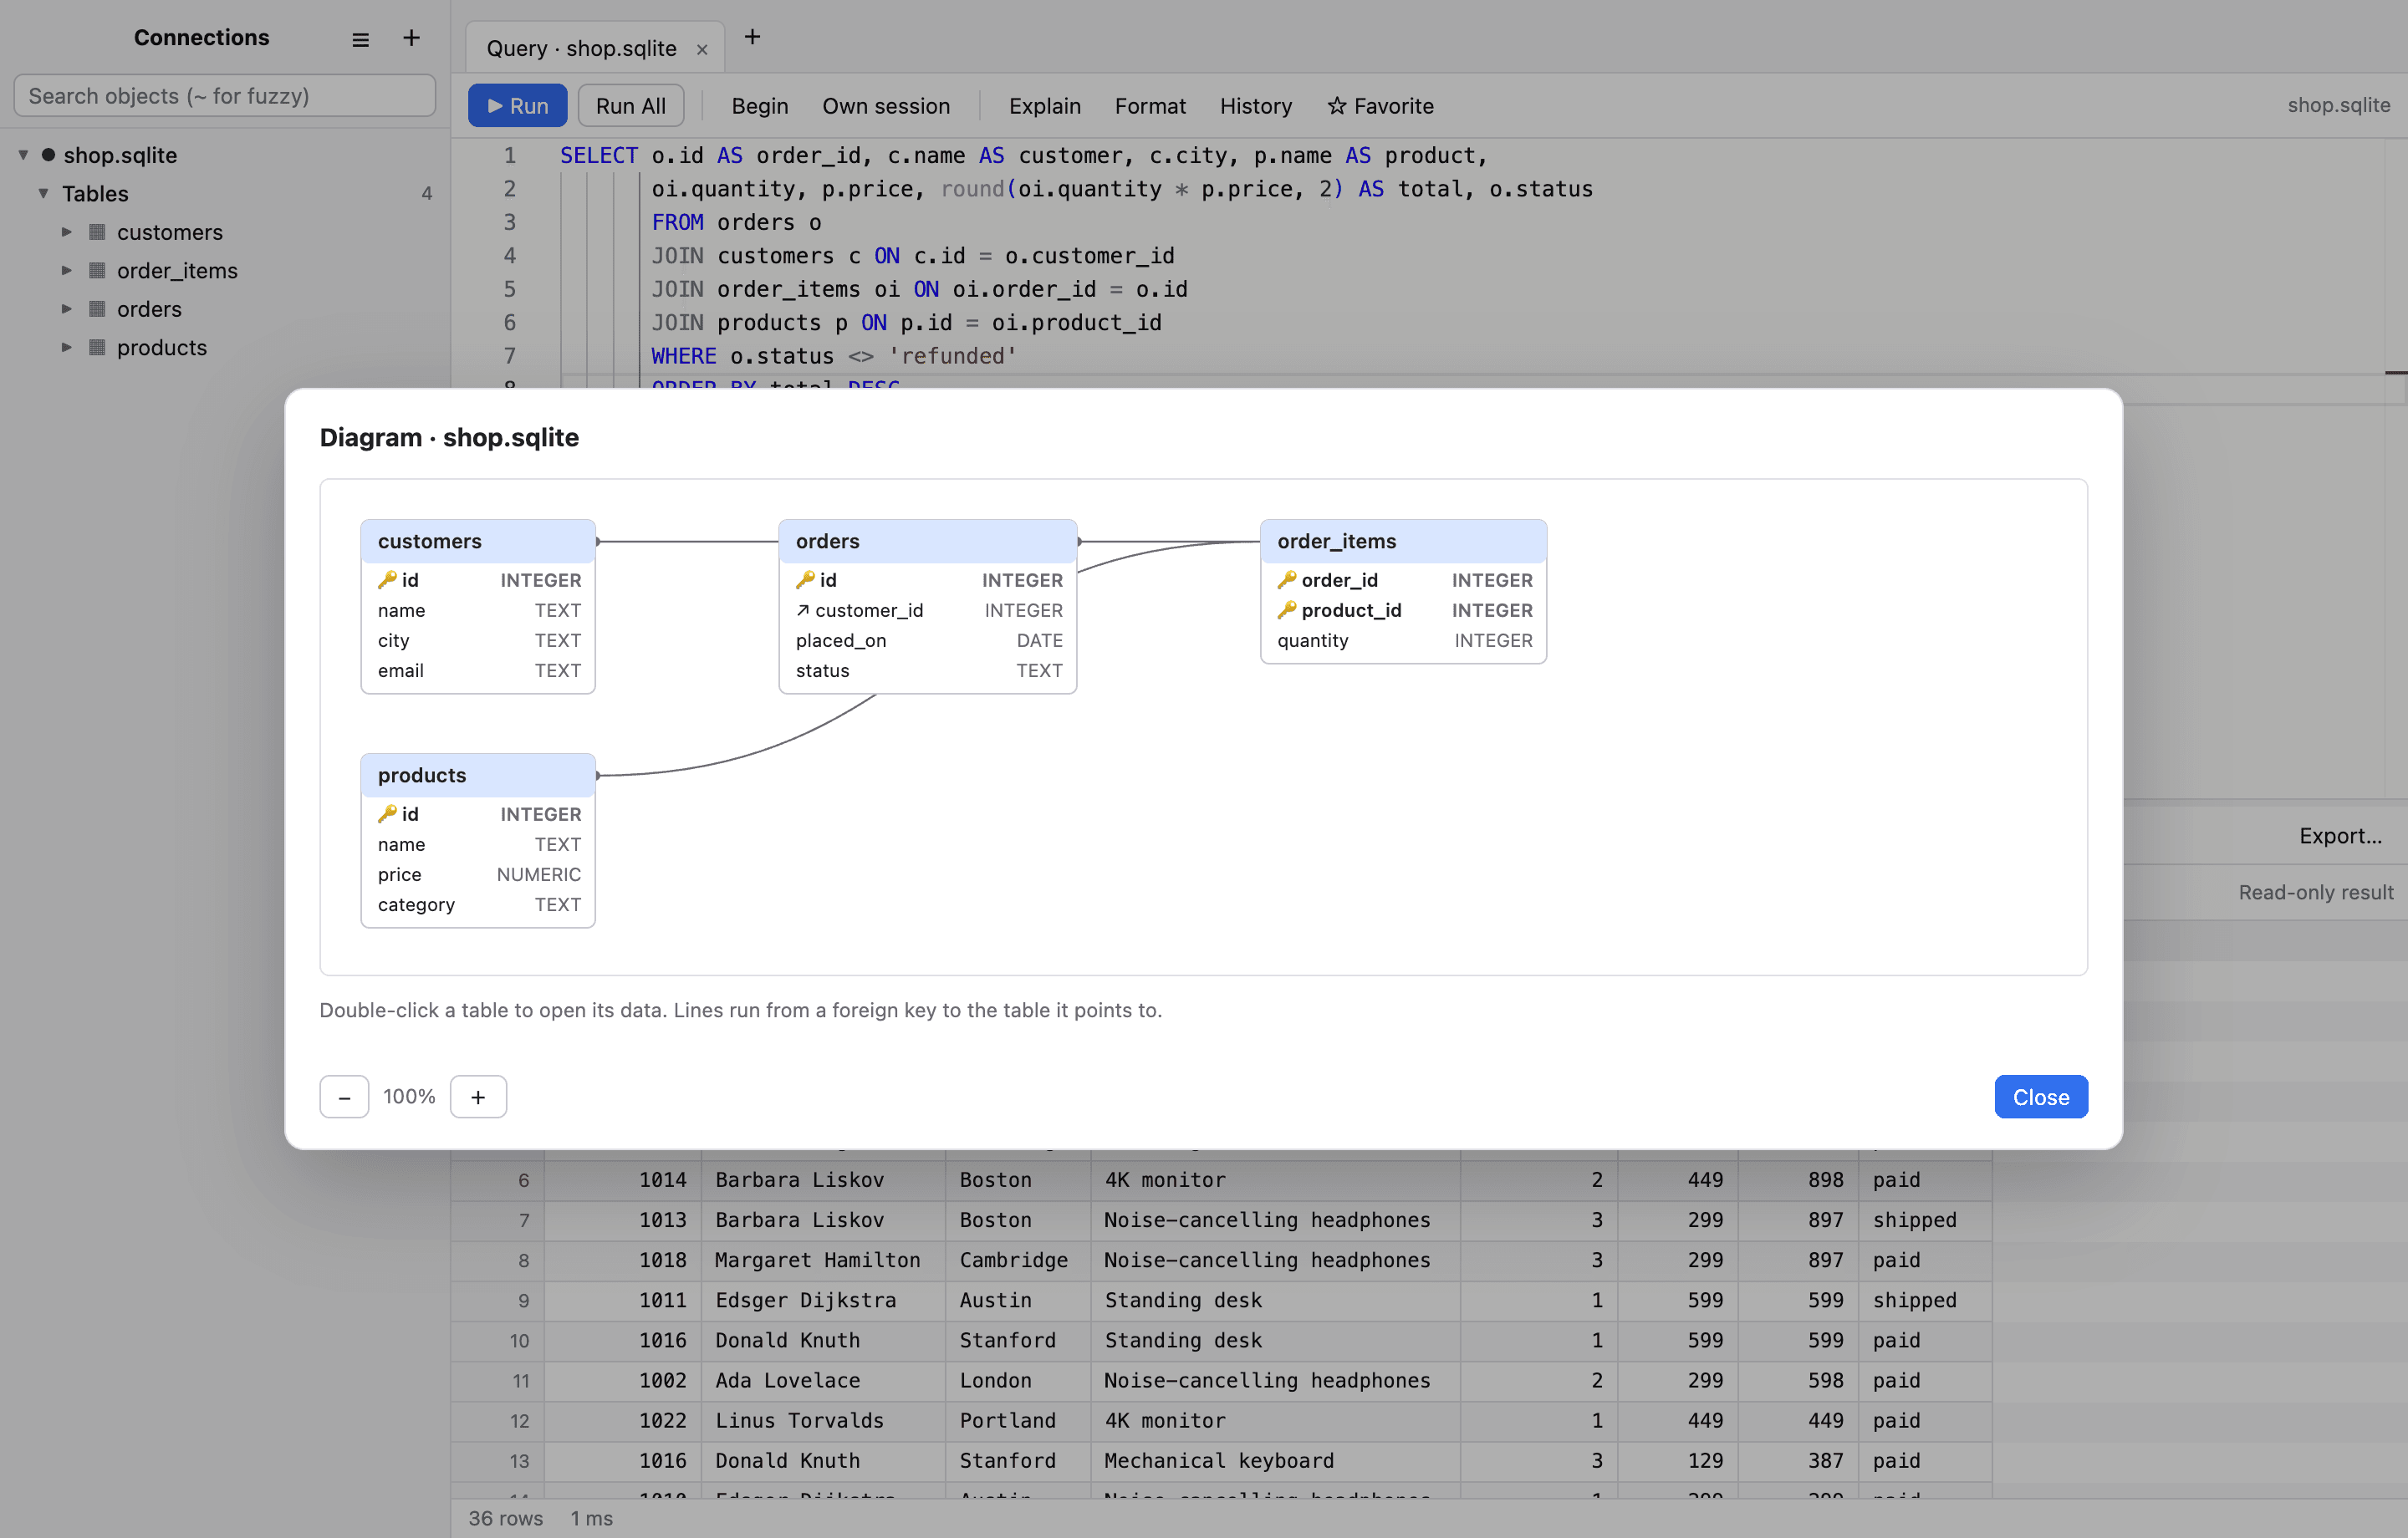Click the order_id key icon in order_items
The width and height of the screenshot is (2408, 1538).
pyautogui.click(x=1287, y=580)
